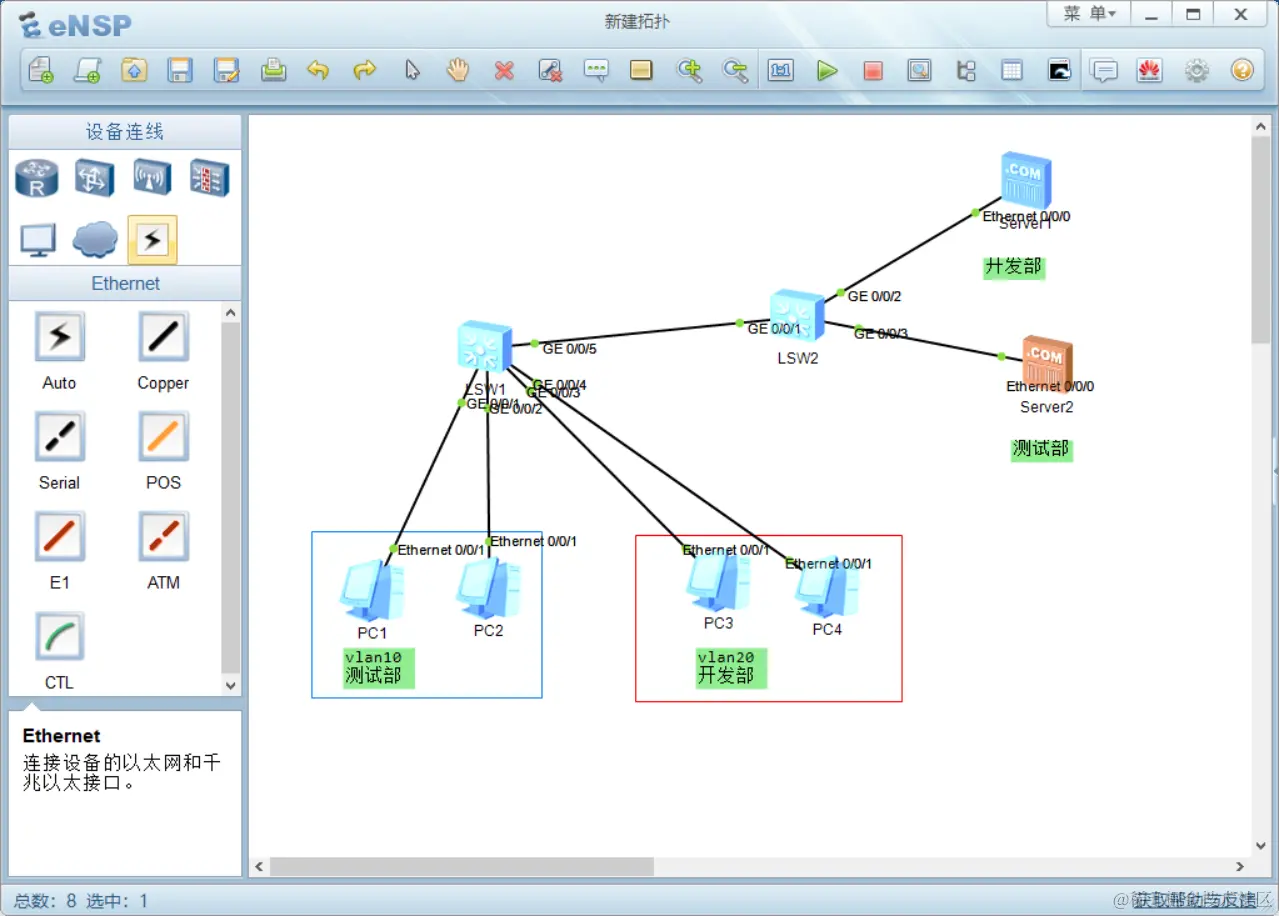Select the Cloud device category
Screen dimensions: 1279x916
[x=95, y=240]
